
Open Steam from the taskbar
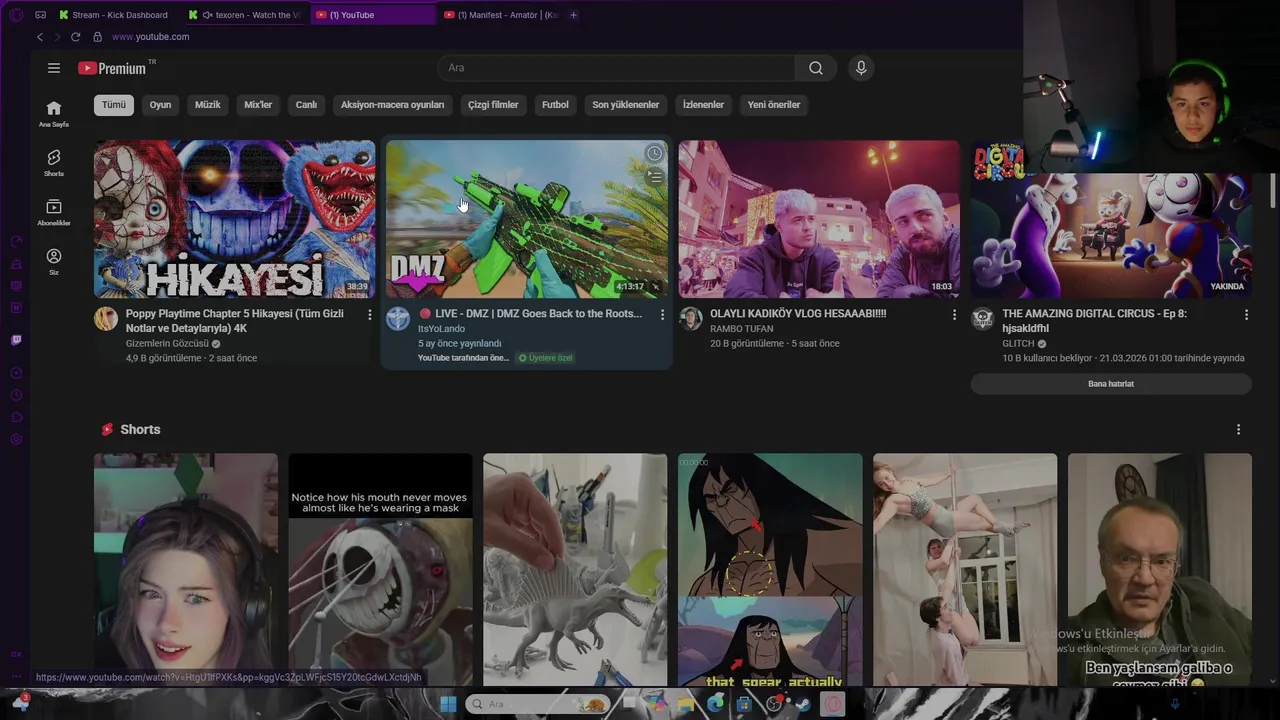pos(802,704)
